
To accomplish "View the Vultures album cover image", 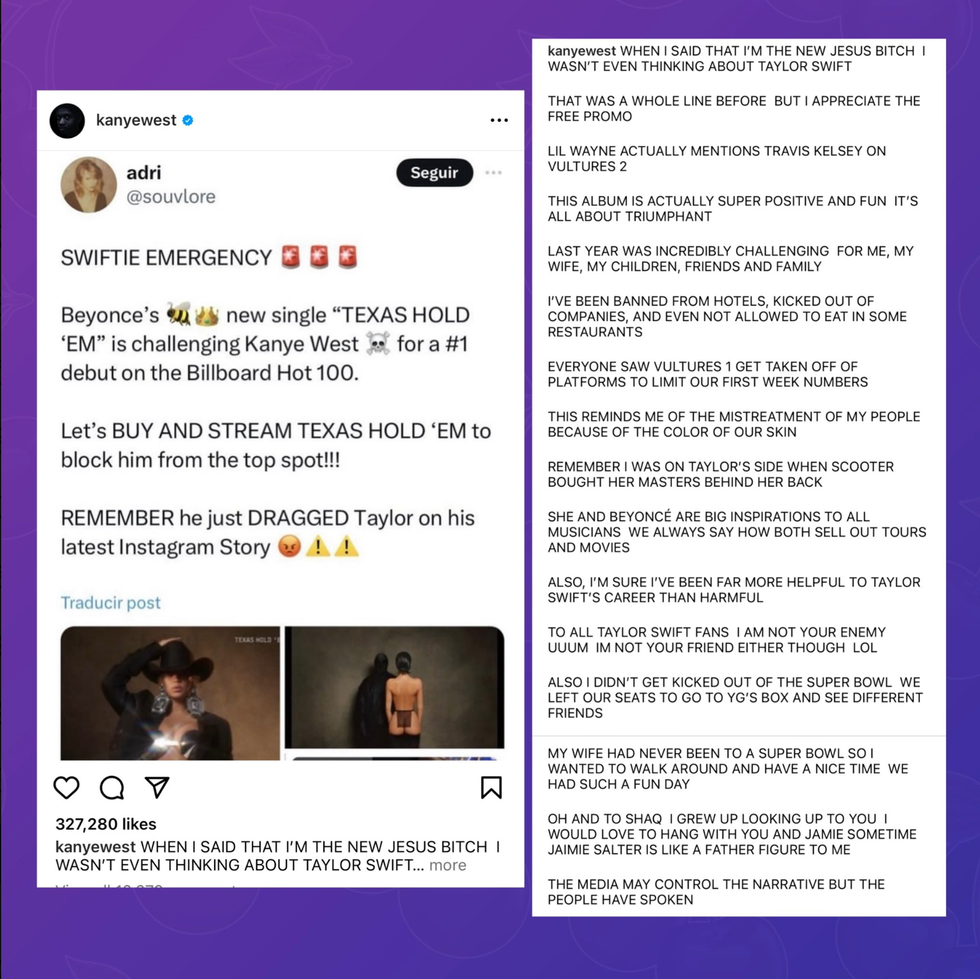I will point(394,687).
